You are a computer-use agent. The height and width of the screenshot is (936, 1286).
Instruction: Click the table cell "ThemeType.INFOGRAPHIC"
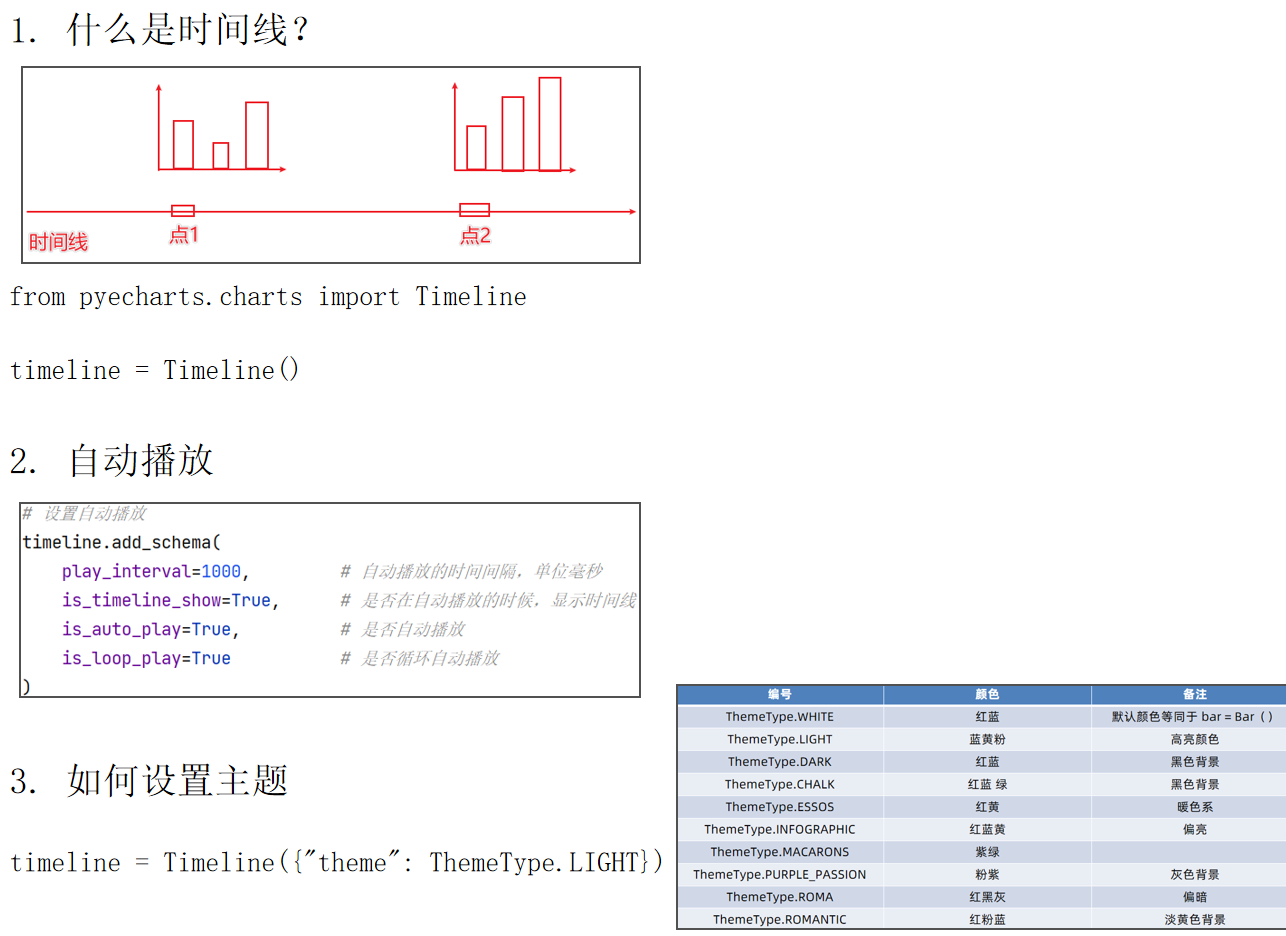780,829
